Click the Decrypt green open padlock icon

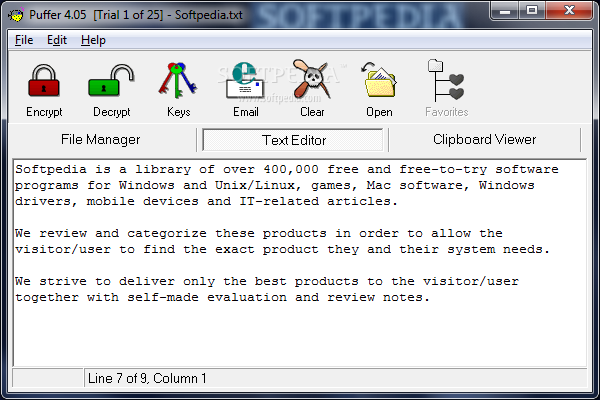pos(111,81)
